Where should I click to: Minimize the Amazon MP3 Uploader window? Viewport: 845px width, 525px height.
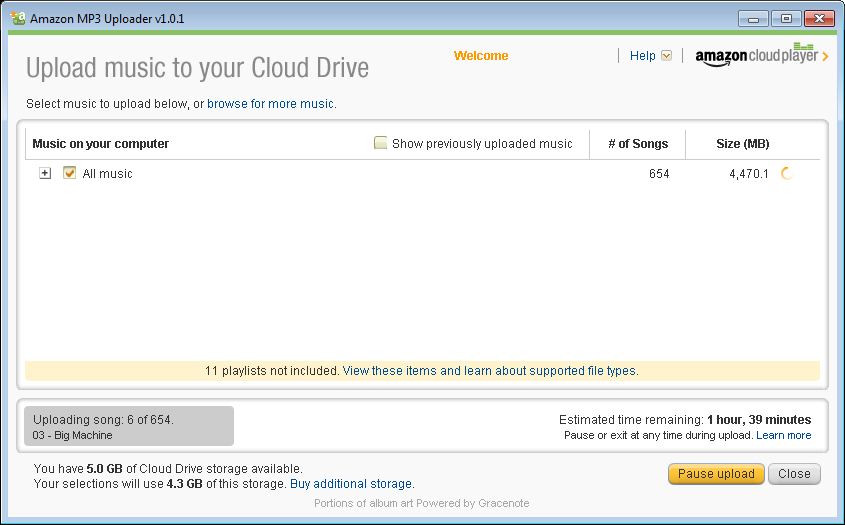click(753, 19)
